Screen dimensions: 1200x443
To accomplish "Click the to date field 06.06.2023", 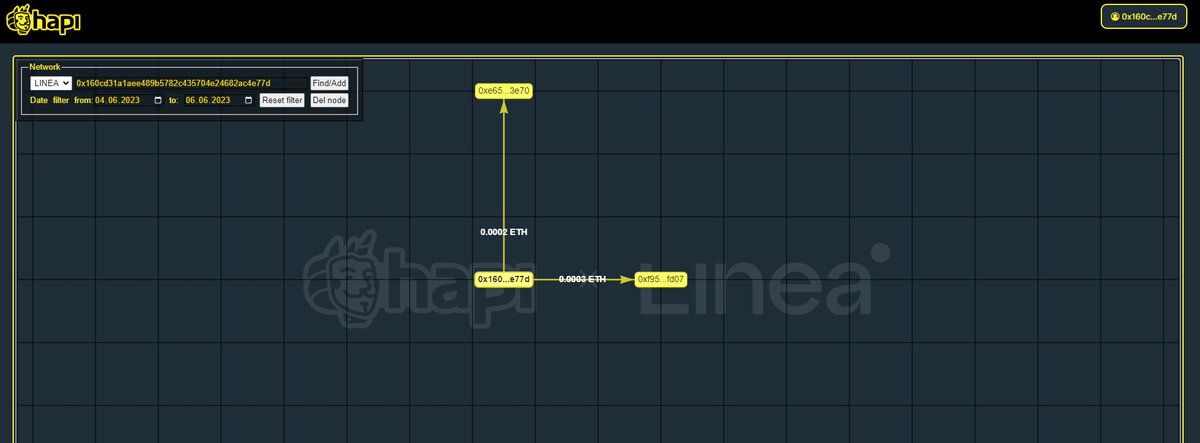I will (219, 100).
